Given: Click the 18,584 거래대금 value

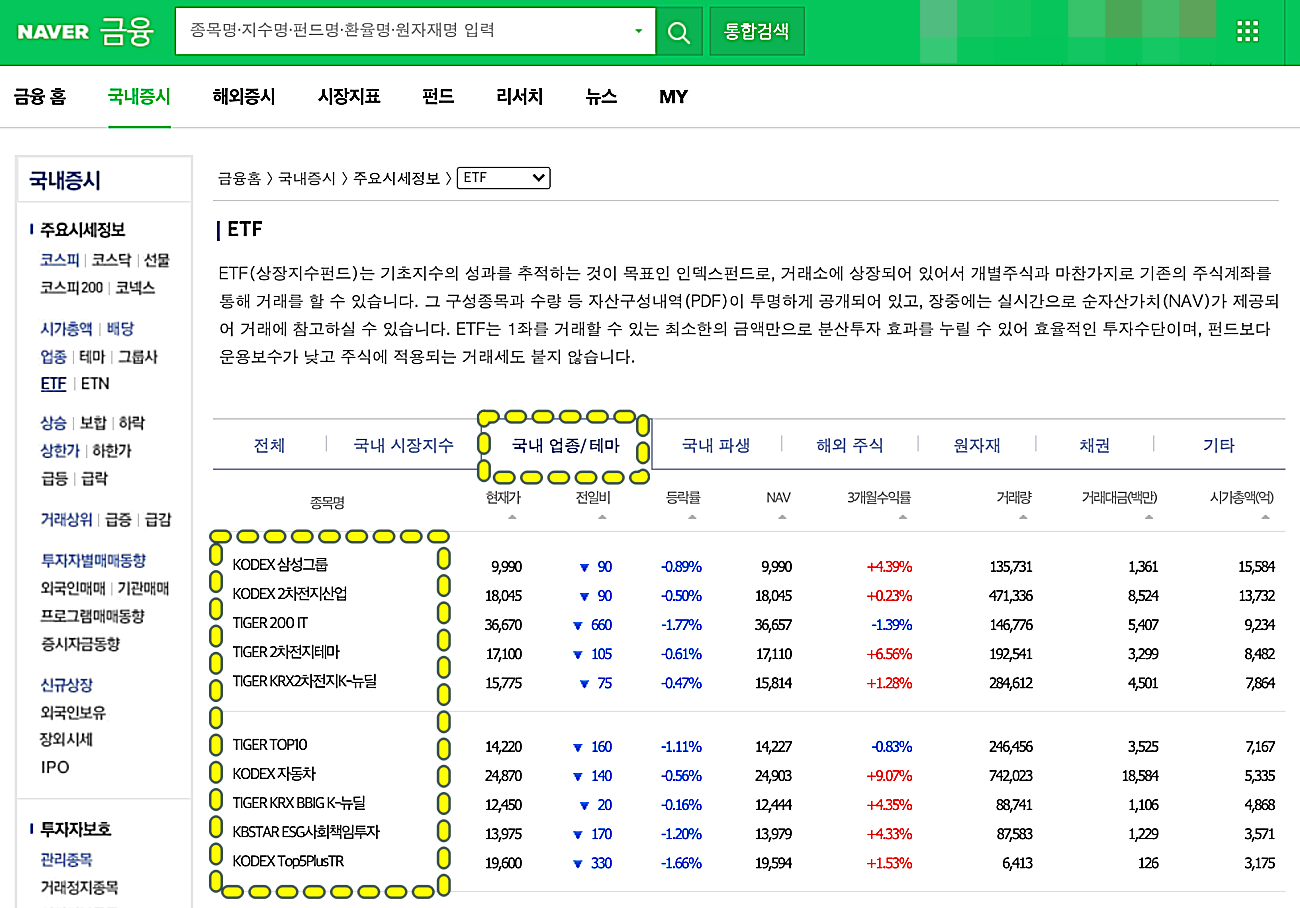Looking at the screenshot, I should (1140, 775).
